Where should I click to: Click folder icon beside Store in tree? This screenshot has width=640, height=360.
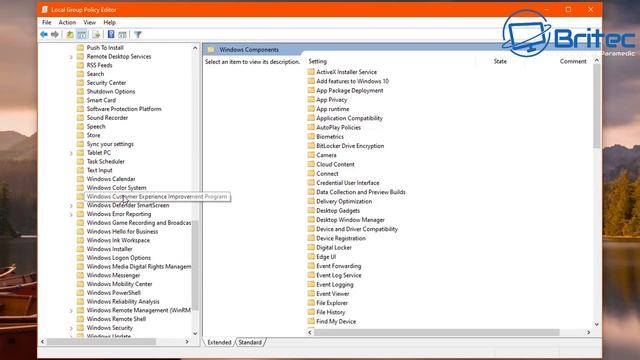pyautogui.click(x=80, y=135)
